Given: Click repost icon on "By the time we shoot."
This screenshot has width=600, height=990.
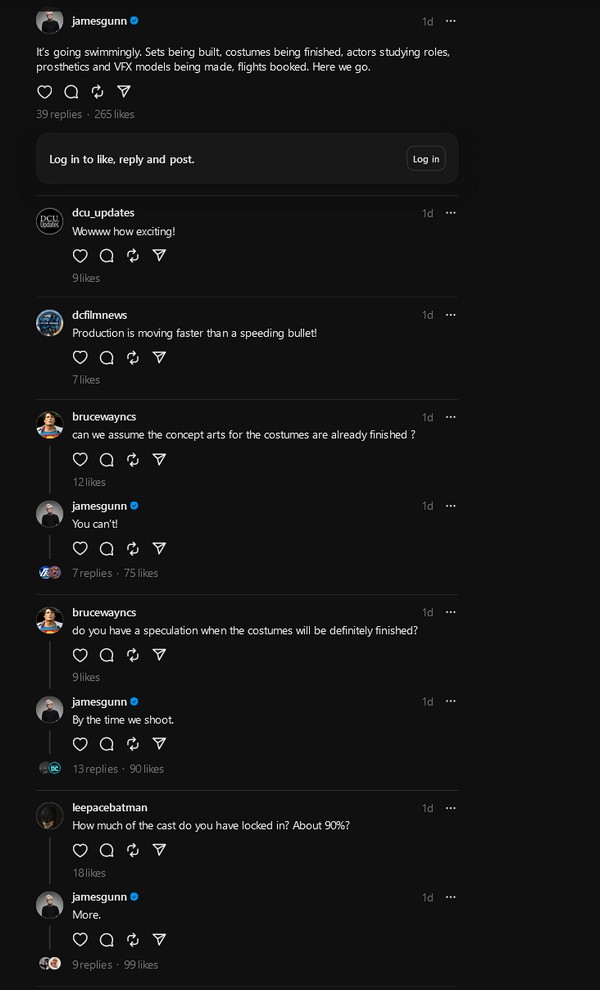Looking at the screenshot, I should [133, 744].
